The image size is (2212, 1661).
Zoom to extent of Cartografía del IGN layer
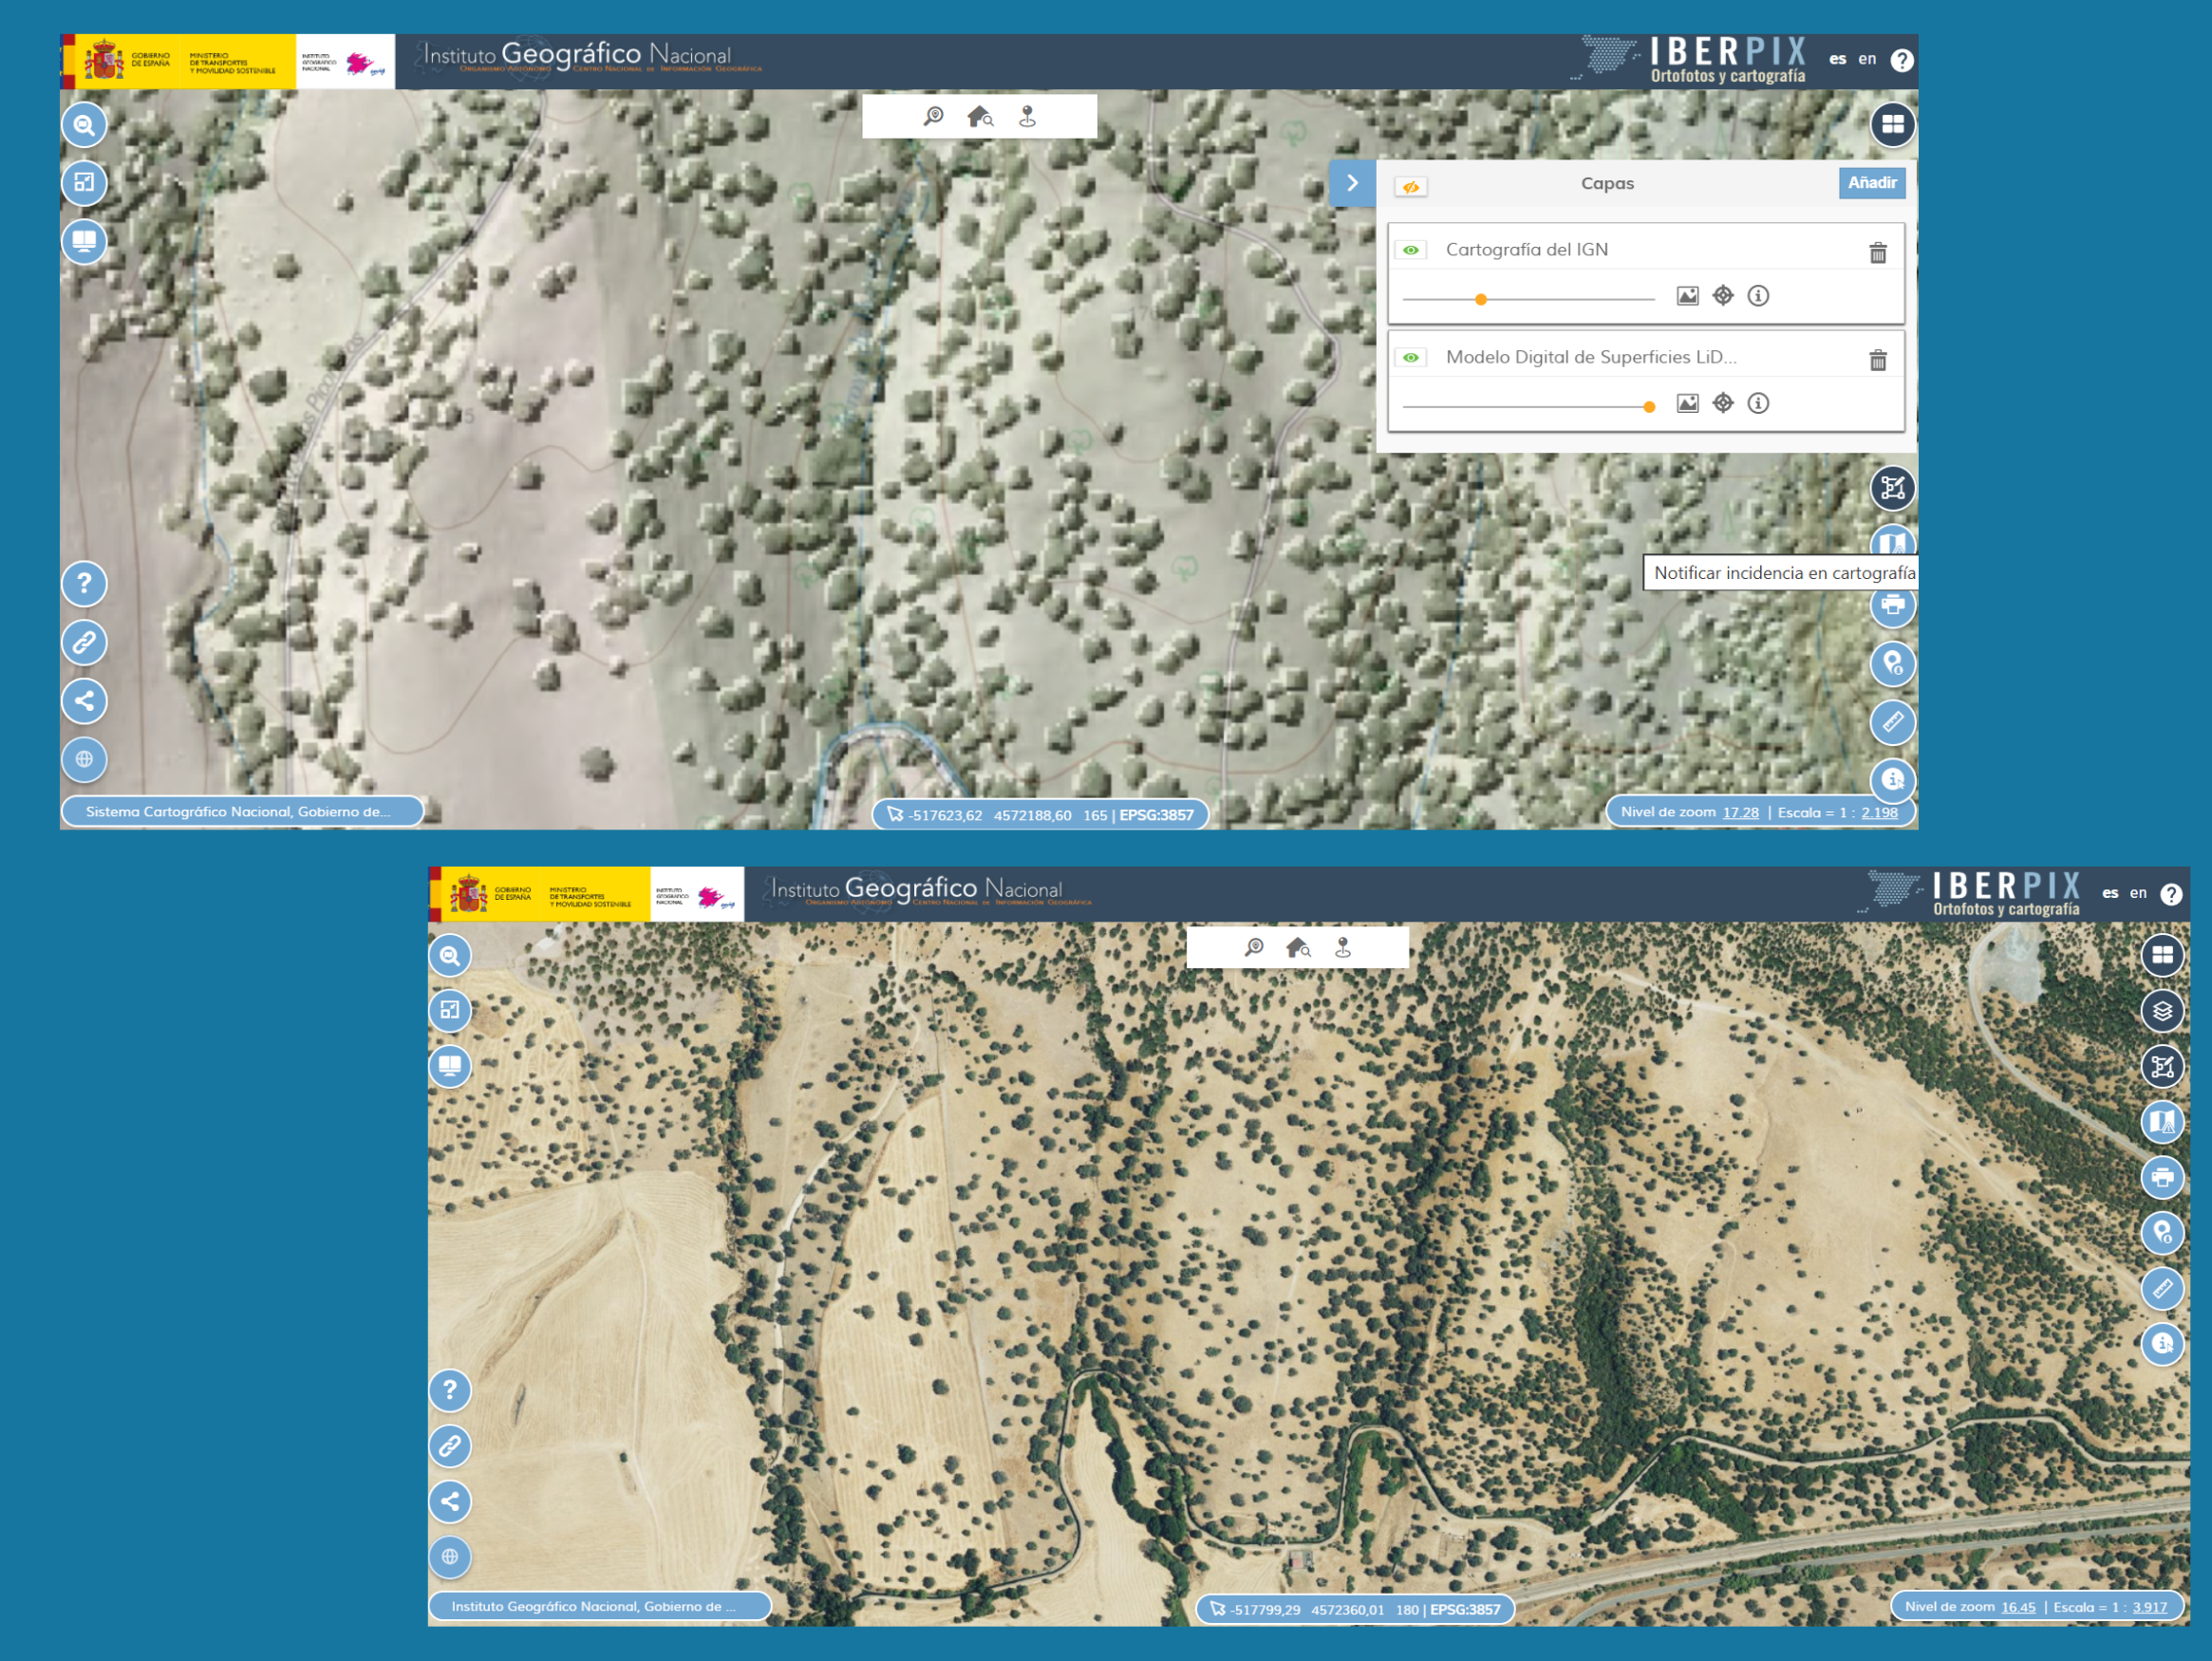[x=1722, y=296]
